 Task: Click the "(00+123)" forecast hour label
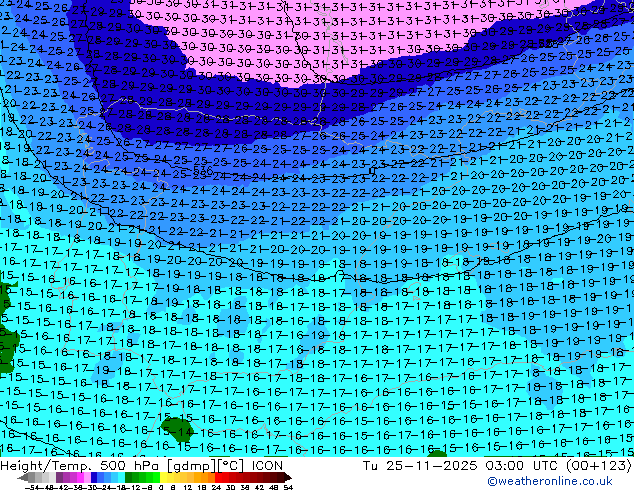pos(598,466)
